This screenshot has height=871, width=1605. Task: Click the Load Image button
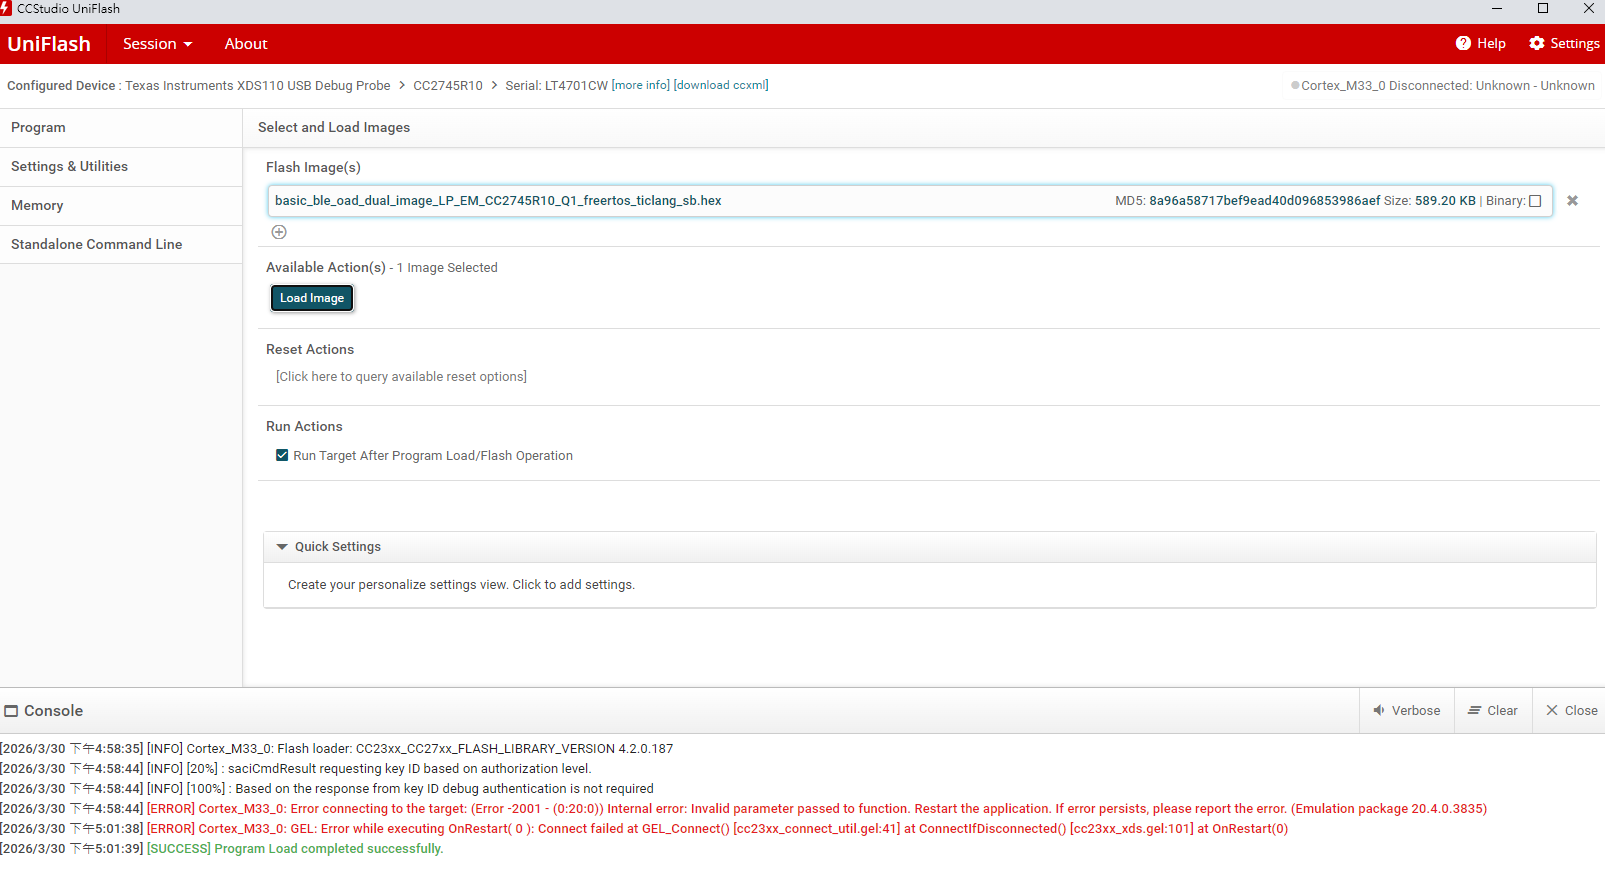point(312,298)
